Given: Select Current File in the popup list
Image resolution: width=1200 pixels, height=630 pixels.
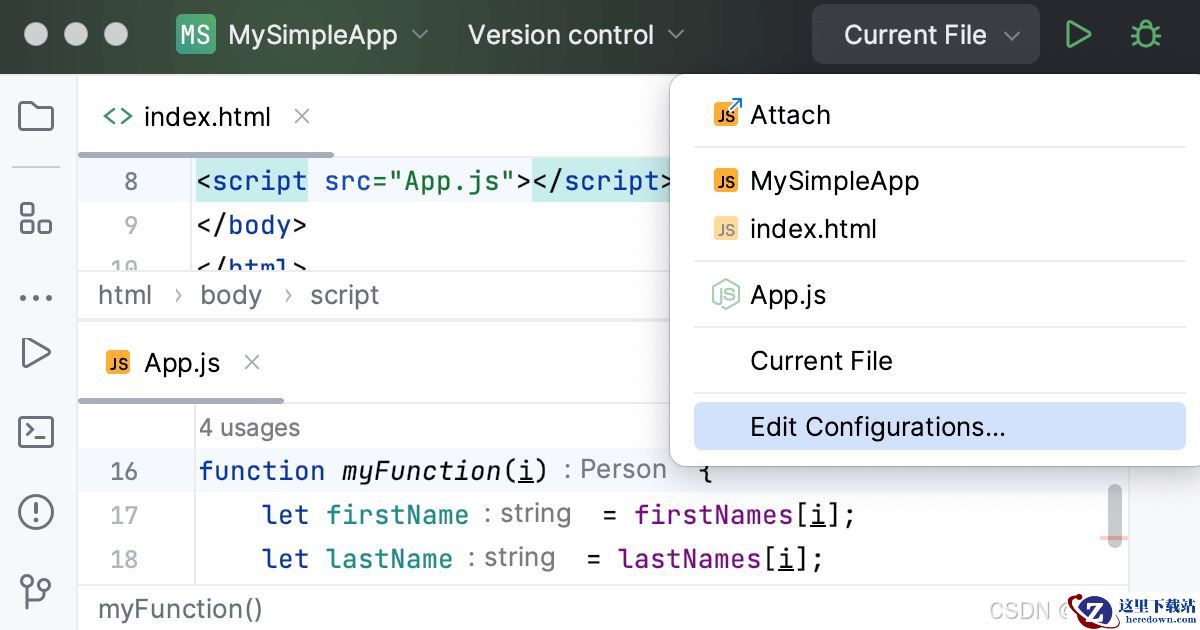Looking at the screenshot, I should coord(940,361).
